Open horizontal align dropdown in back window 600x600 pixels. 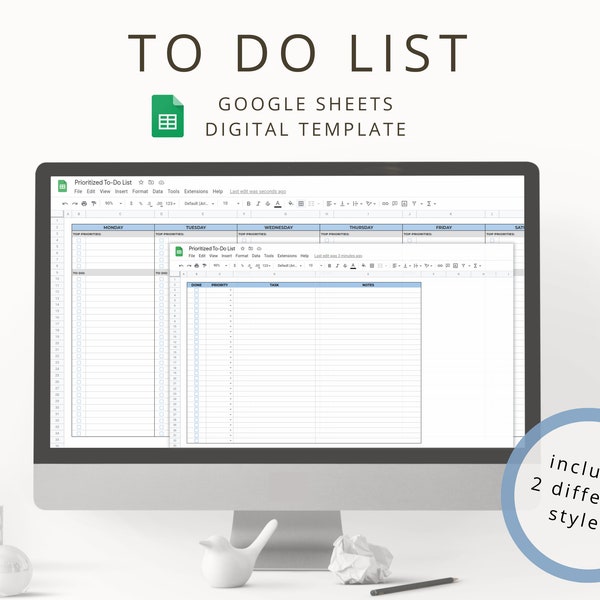pos(331,204)
